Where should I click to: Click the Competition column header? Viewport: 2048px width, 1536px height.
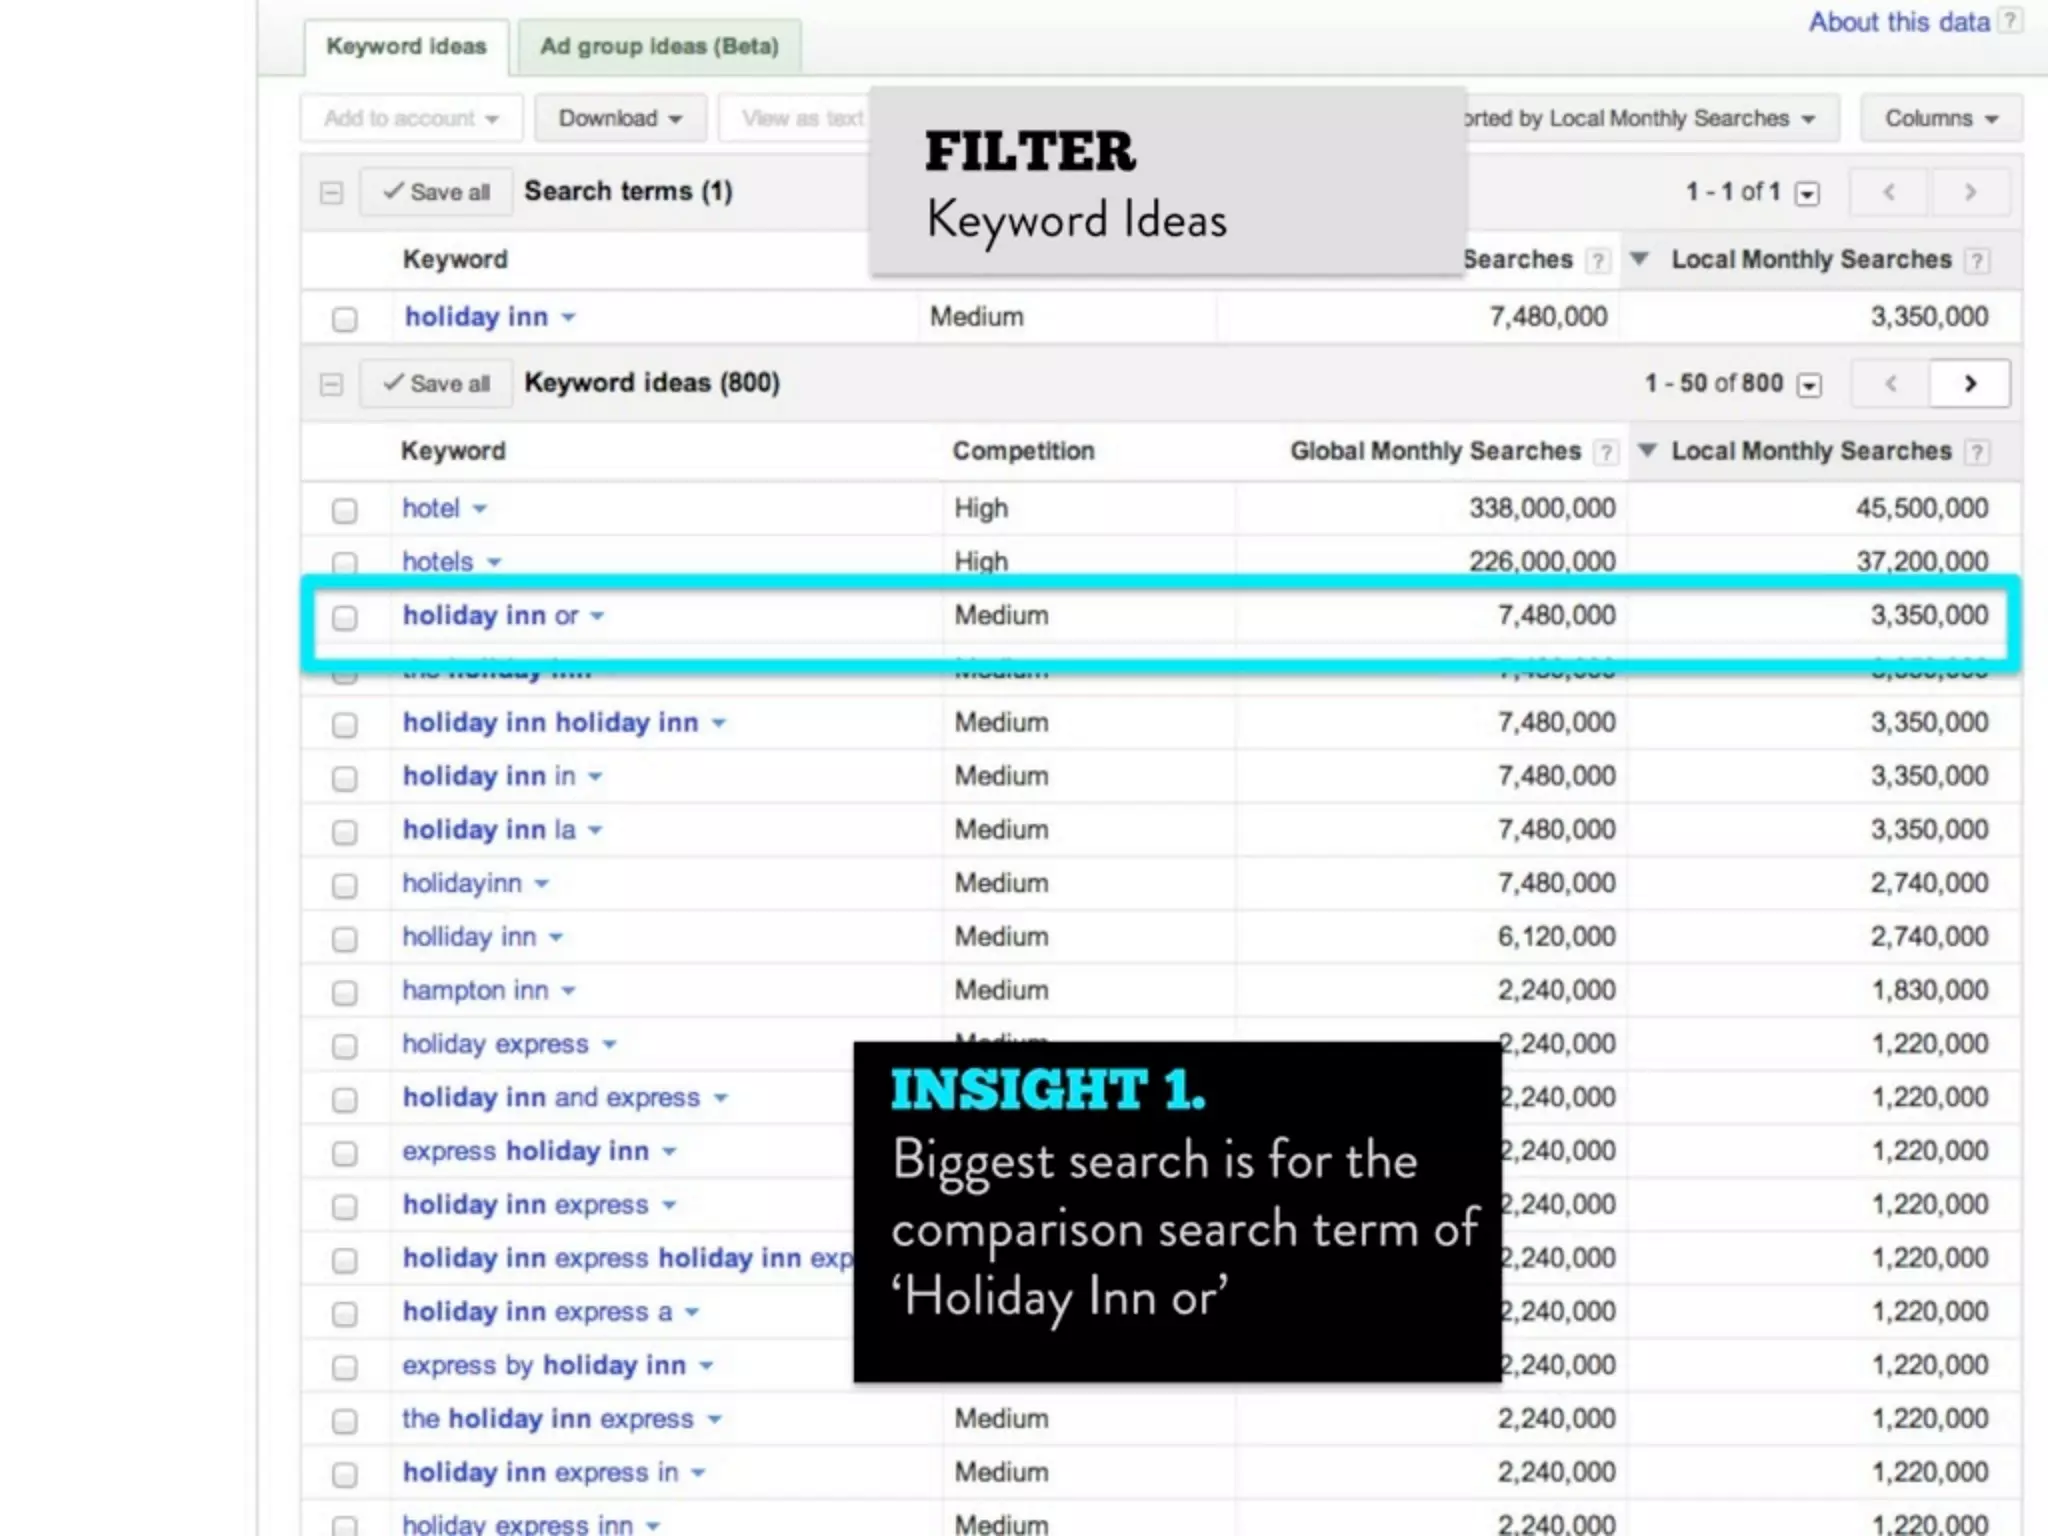[1023, 451]
